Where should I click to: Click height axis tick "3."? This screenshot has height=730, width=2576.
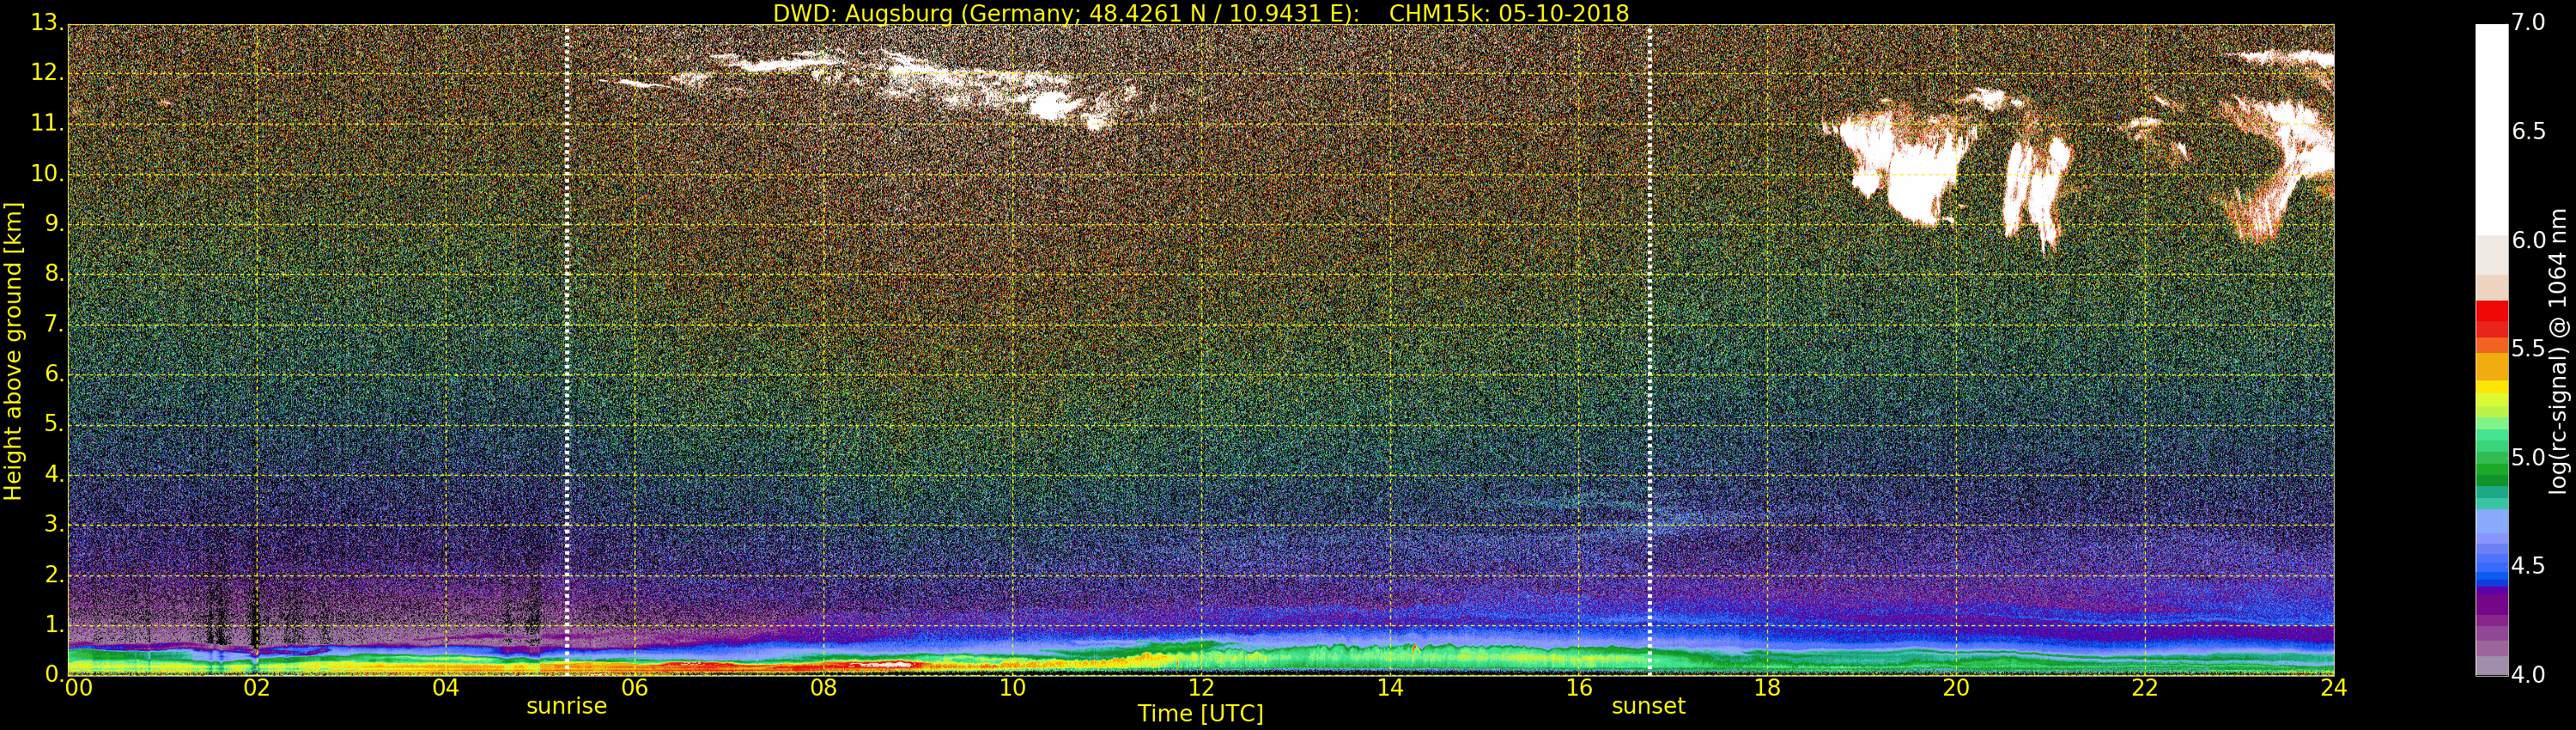pos(53,524)
